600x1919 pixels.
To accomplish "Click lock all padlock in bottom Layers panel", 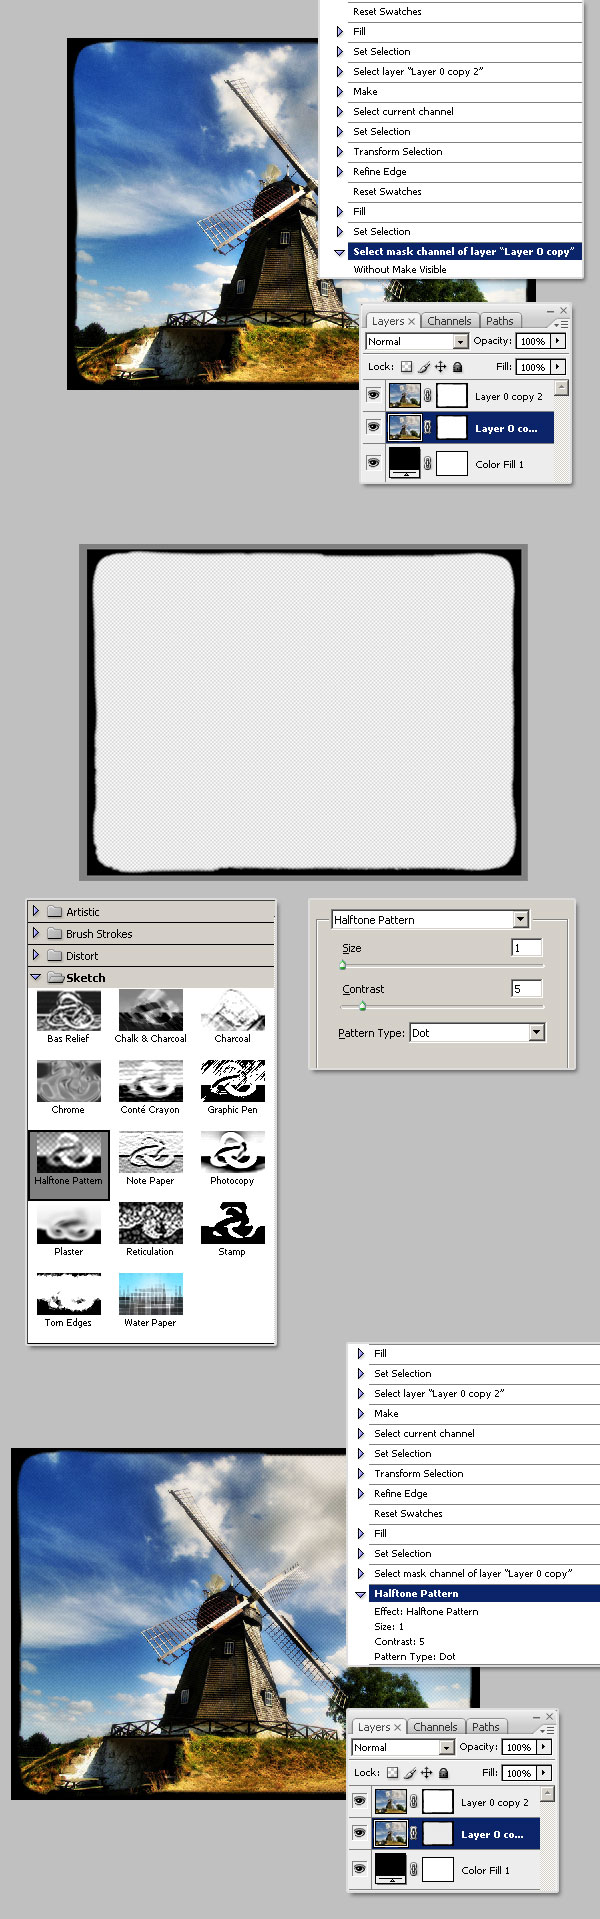I will coord(443,1773).
